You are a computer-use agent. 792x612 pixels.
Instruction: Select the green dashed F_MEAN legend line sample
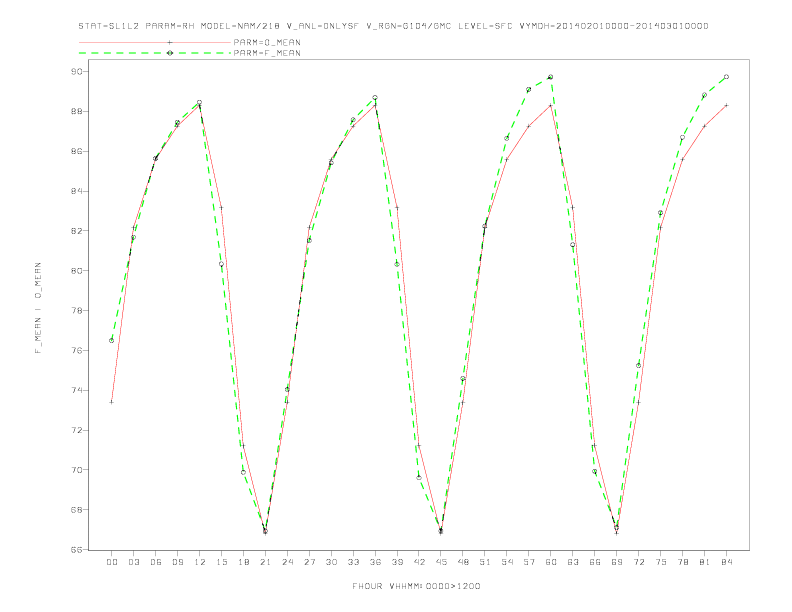click(x=155, y=53)
